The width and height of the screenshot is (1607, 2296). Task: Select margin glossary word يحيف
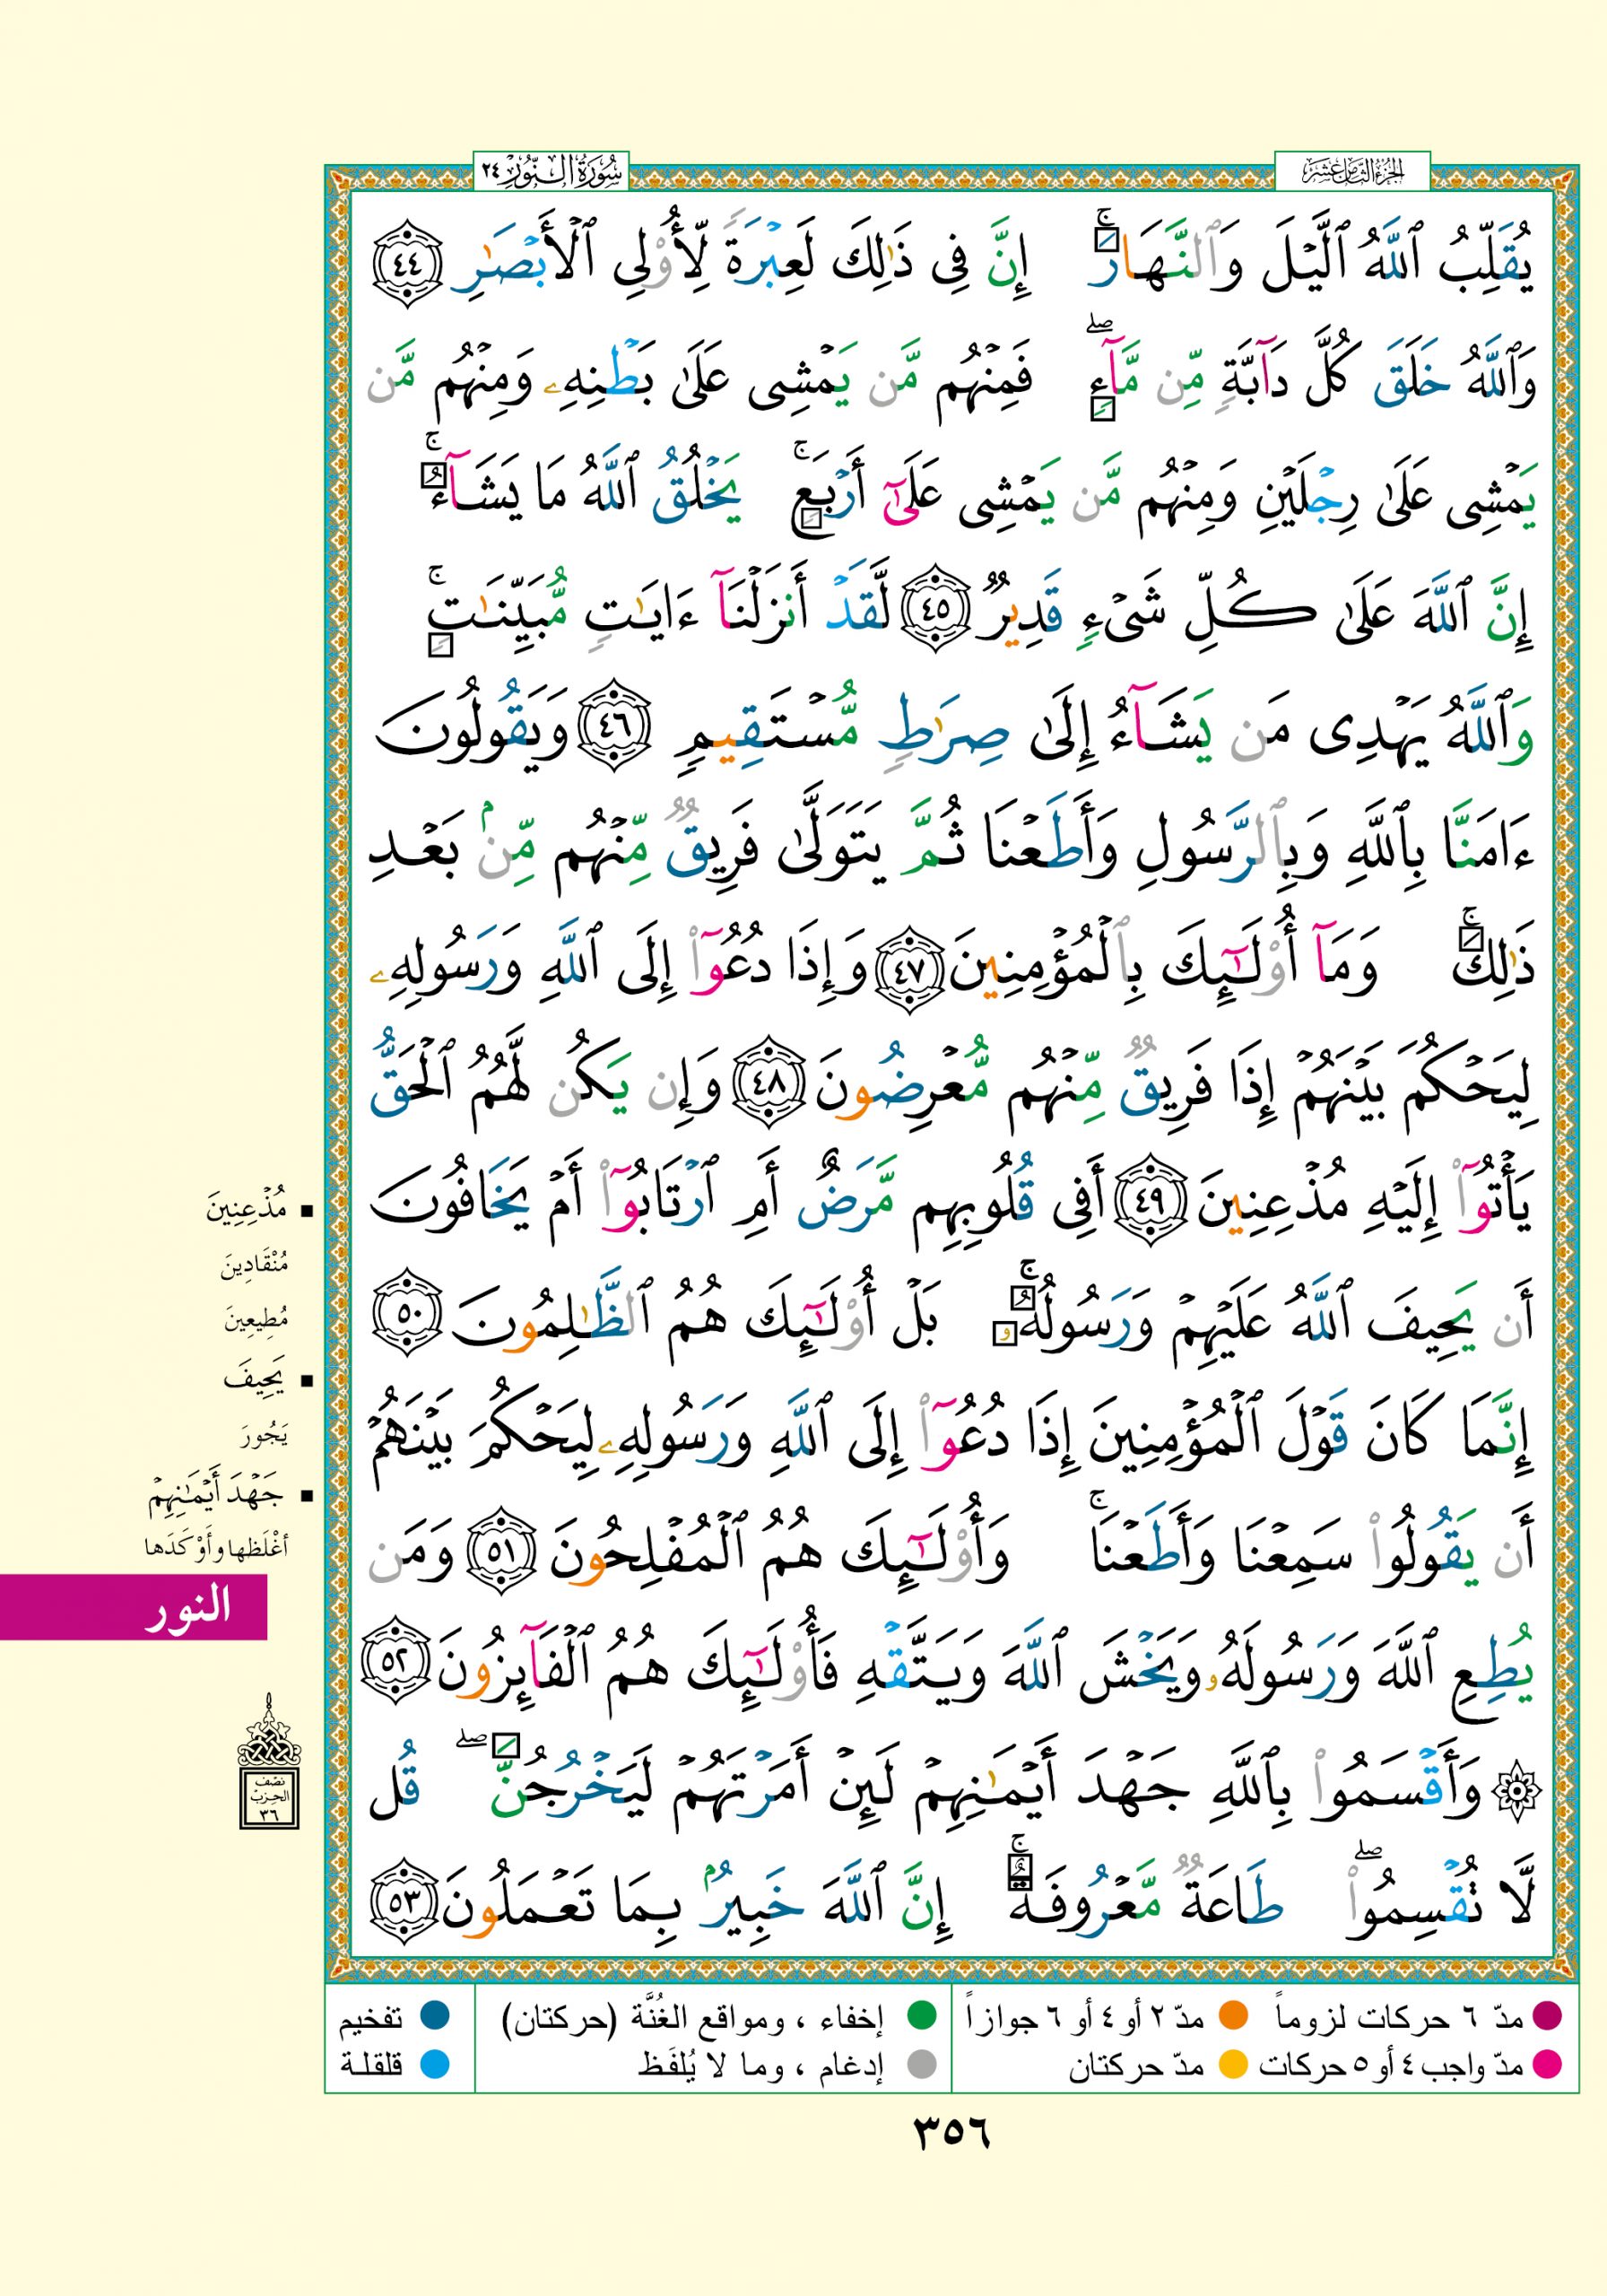tap(256, 1381)
